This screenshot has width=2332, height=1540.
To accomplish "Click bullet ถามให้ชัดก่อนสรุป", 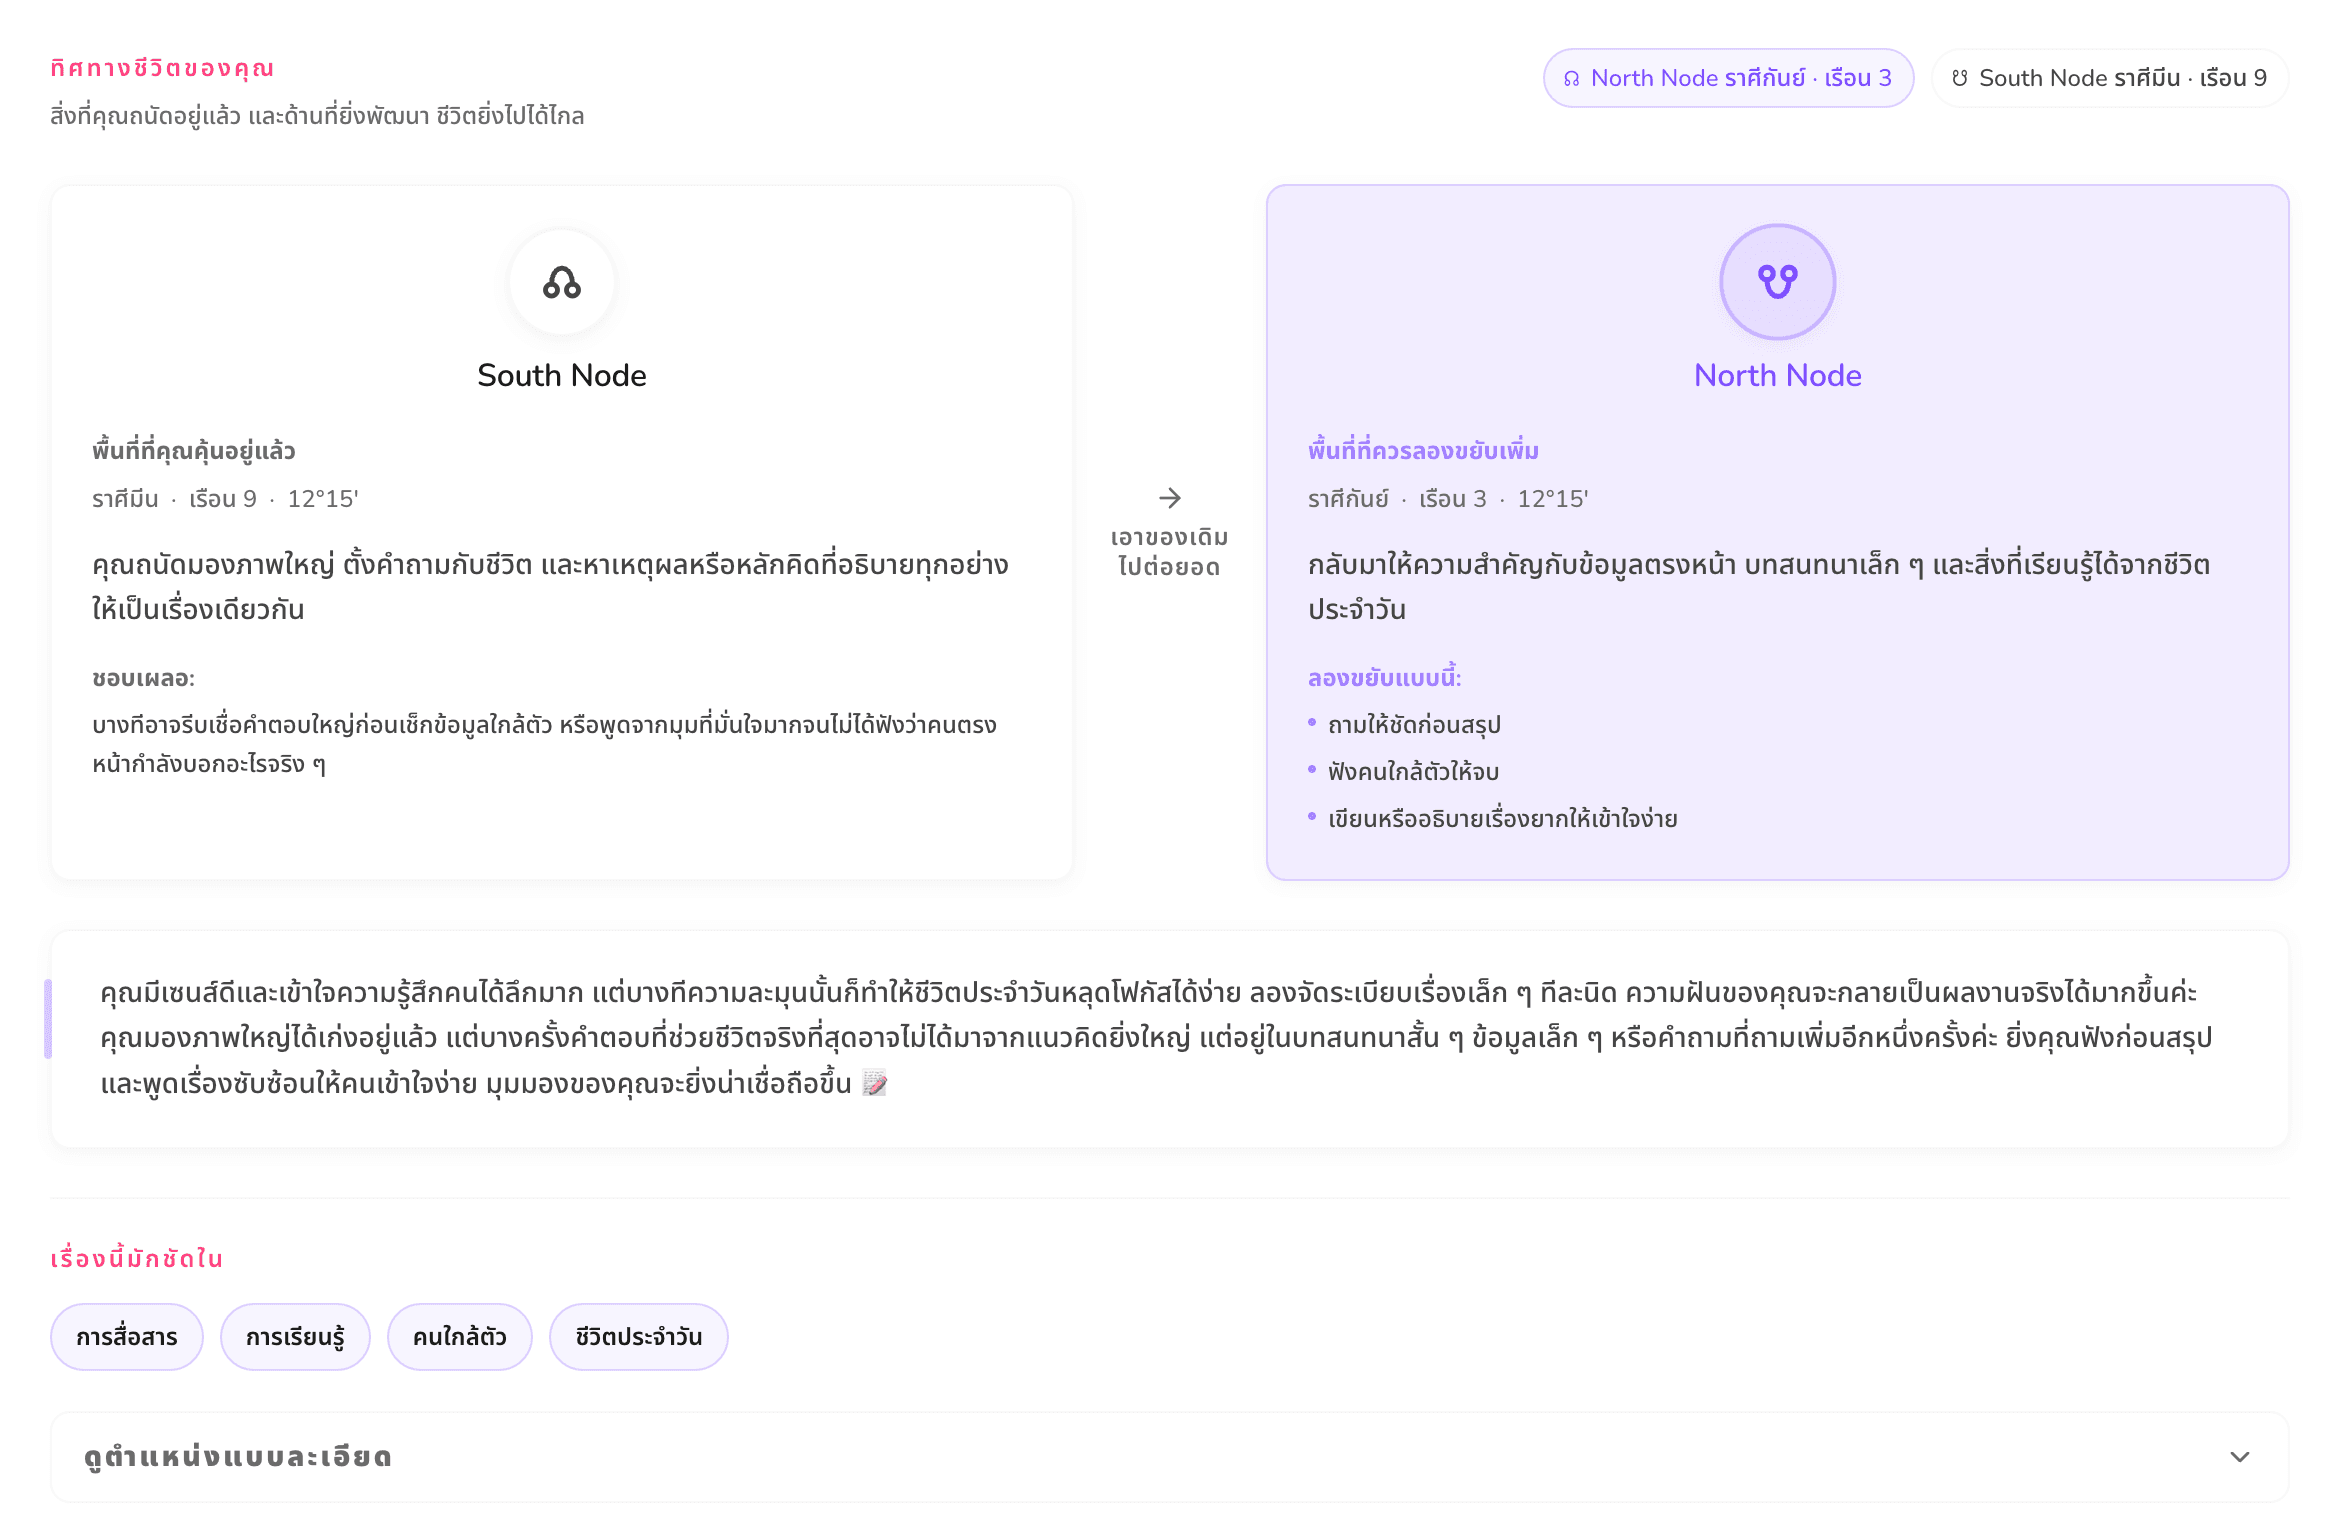I will tap(1414, 725).
